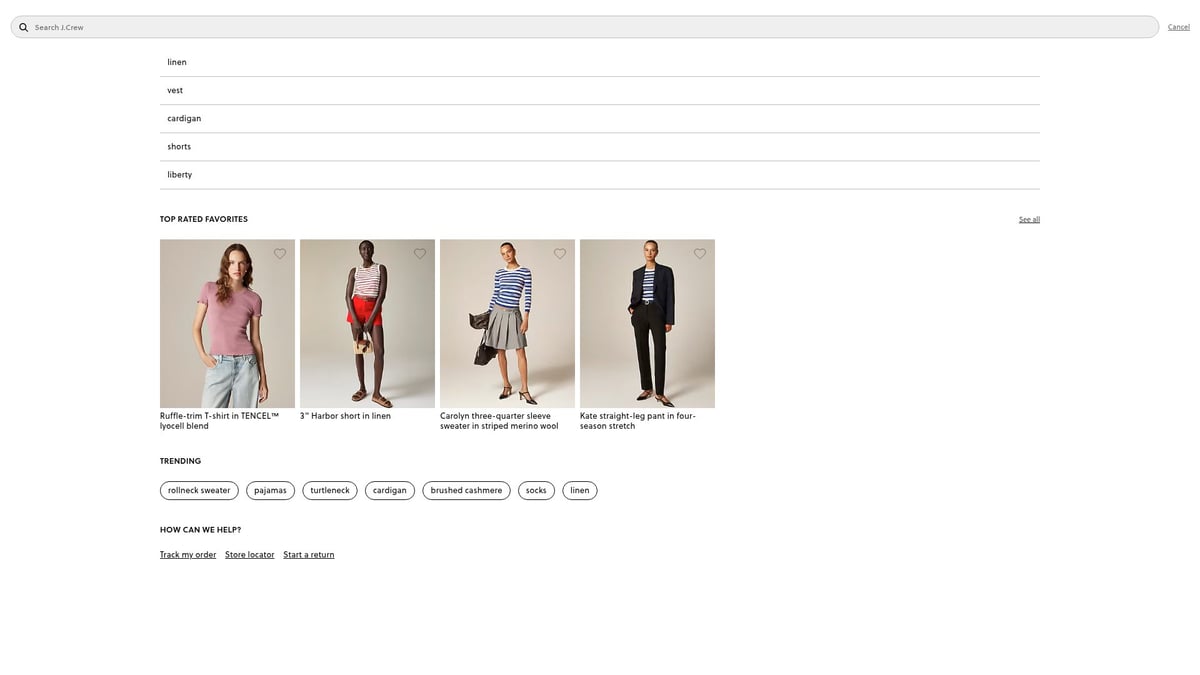Image resolution: width=1200 pixels, height=675 pixels.
Task: Choose the brushed cashmere trending chip
Action: tap(466, 491)
